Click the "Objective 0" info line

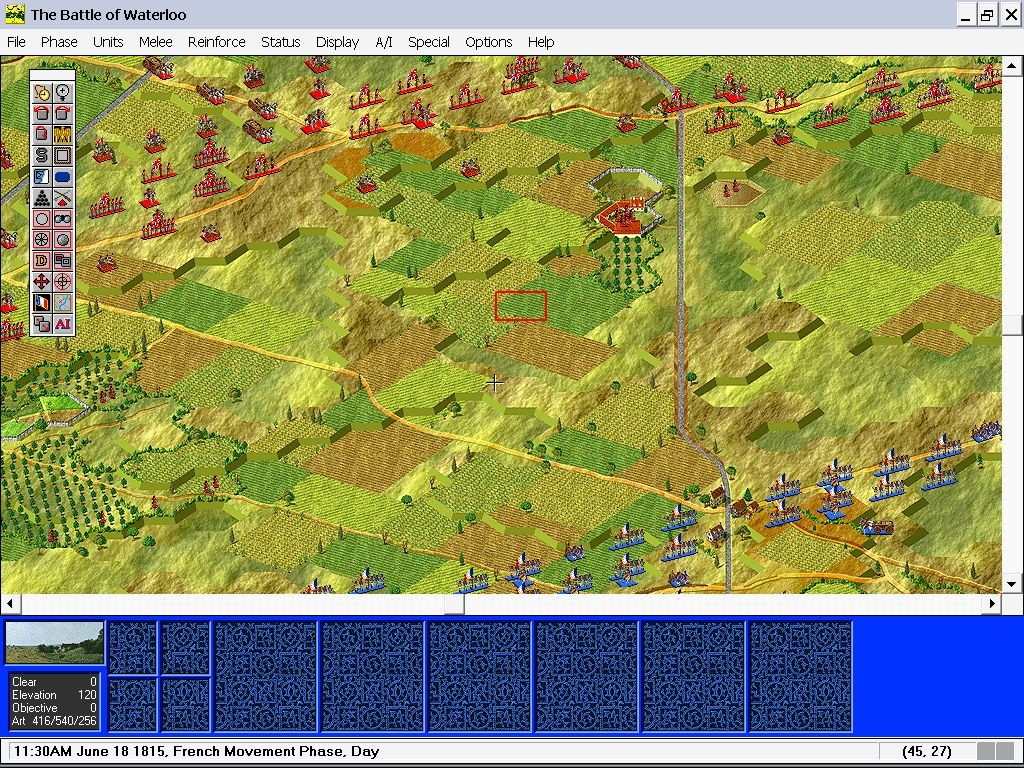click(54, 708)
